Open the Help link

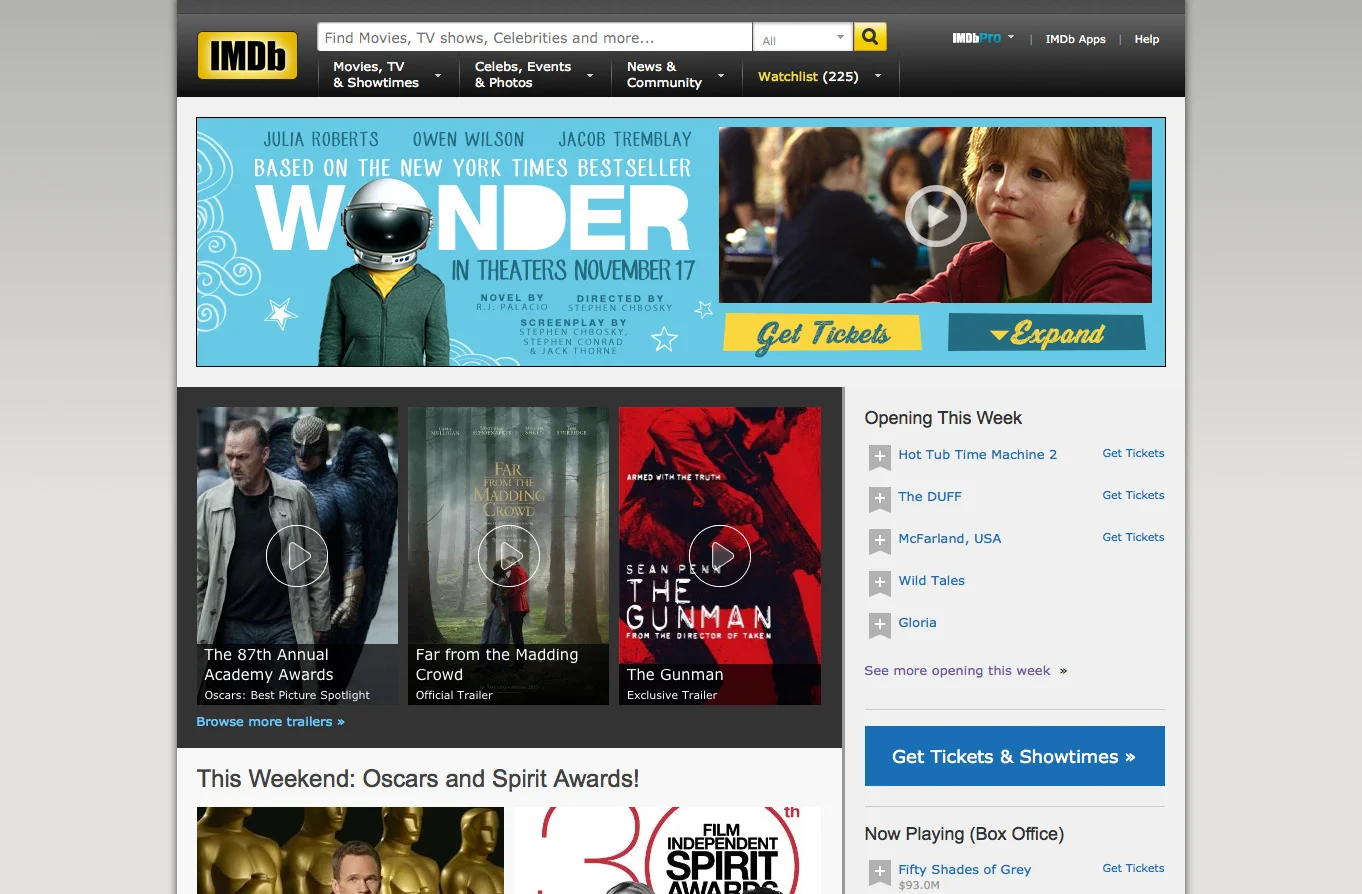coord(1147,39)
